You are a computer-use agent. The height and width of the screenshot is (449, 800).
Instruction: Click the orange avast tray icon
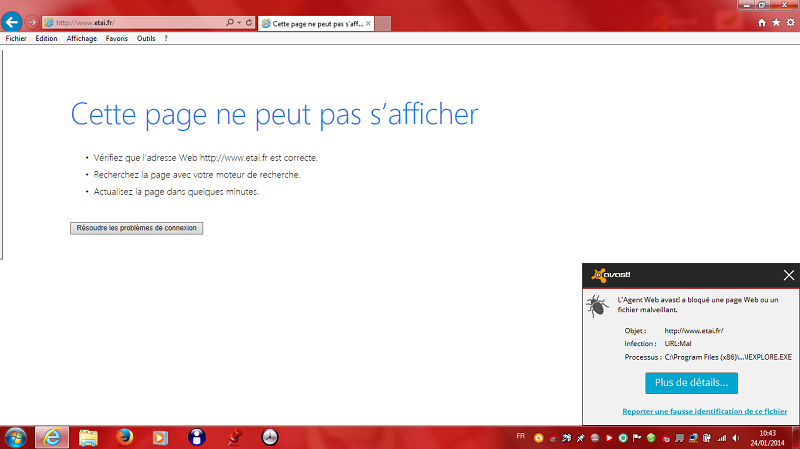tap(538, 438)
